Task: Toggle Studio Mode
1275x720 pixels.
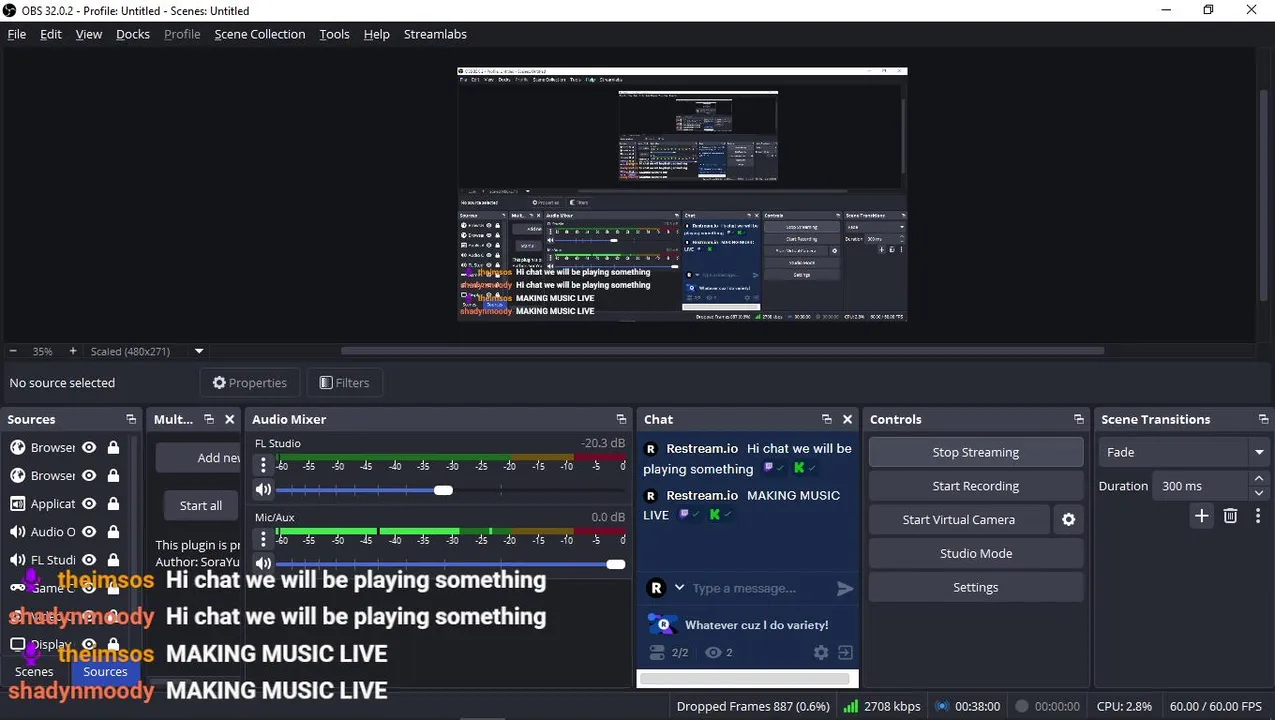Action: pos(976,553)
